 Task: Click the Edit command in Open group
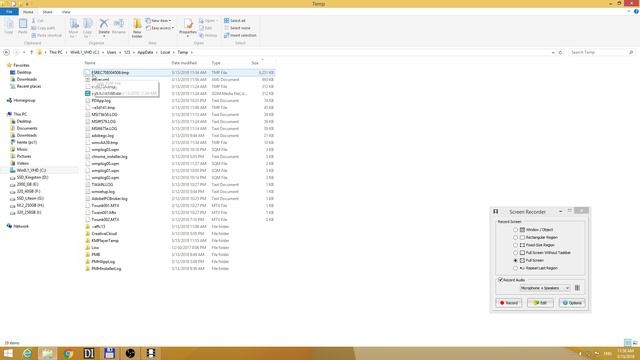point(206,28)
